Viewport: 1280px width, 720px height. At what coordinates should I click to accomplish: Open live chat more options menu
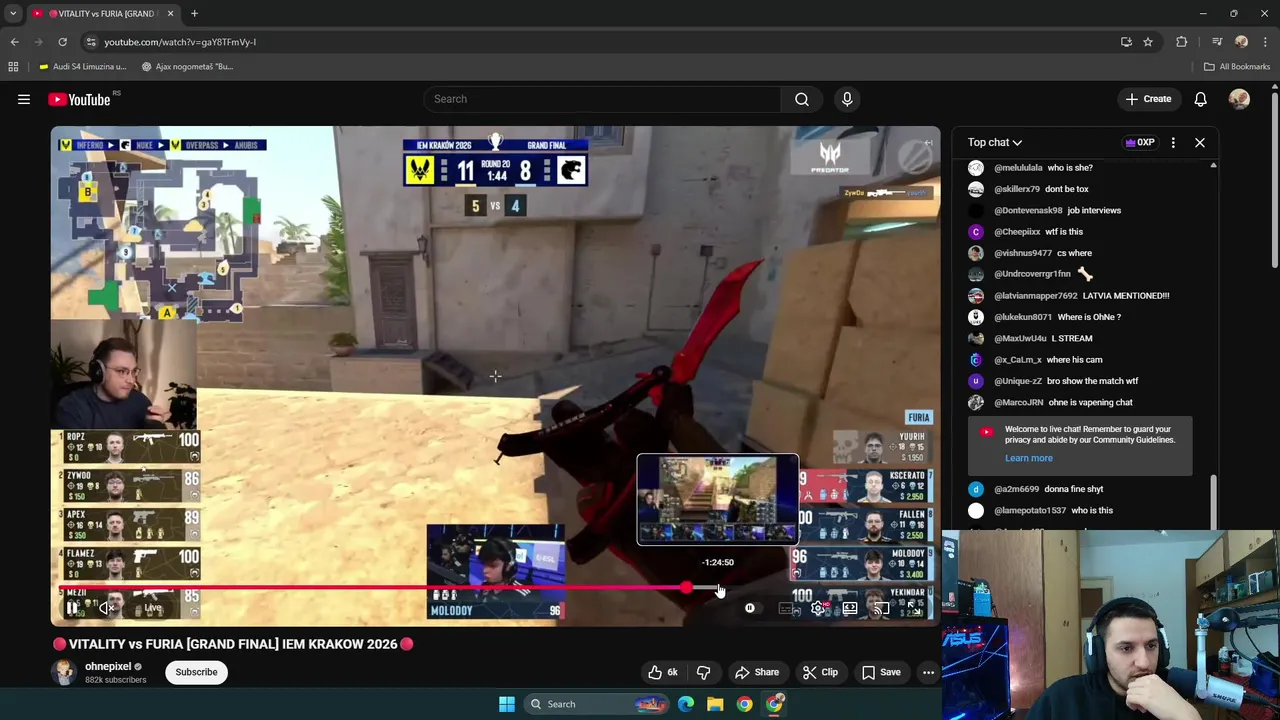[x=1173, y=142]
